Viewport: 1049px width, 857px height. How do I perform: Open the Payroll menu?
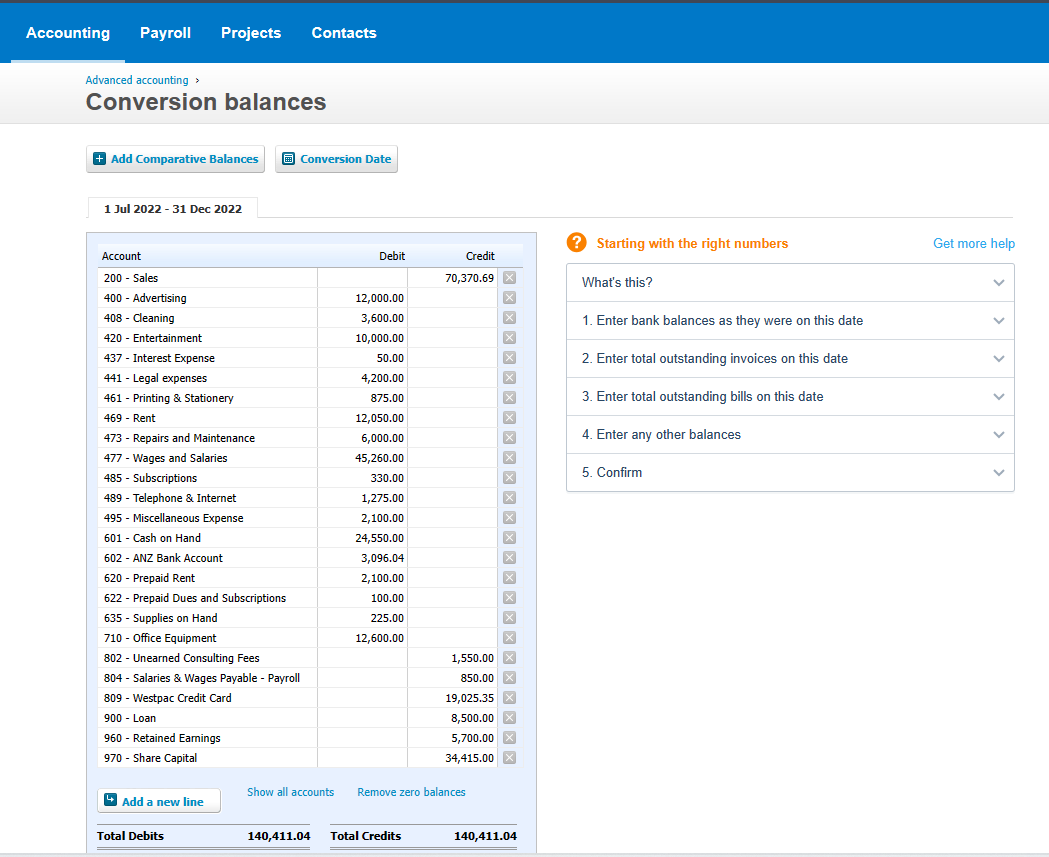tap(165, 33)
